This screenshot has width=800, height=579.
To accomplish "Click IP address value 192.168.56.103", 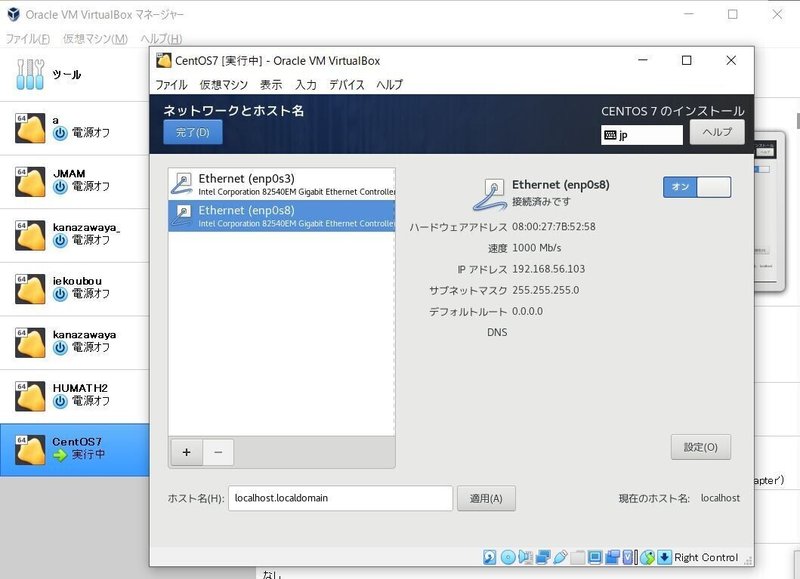I will coord(548,269).
